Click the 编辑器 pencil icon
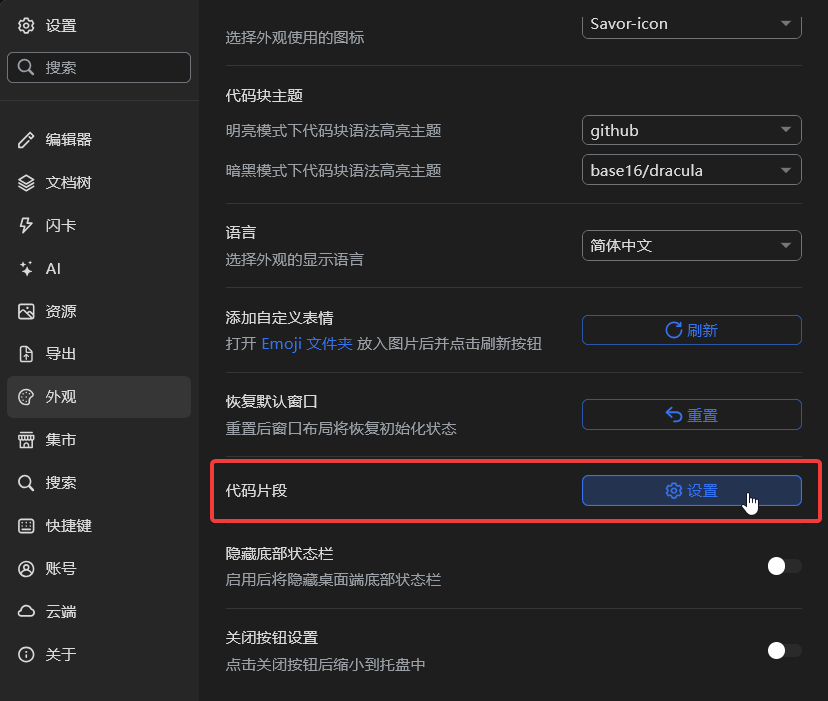Screen dimensions: 828x701 click(x=26, y=139)
